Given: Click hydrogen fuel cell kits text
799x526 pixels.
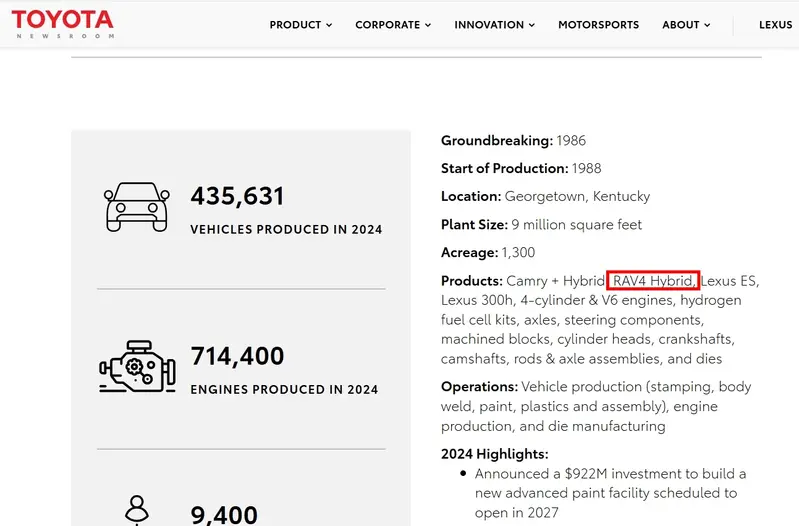Looking at the screenshot, I should coord(591,310).
